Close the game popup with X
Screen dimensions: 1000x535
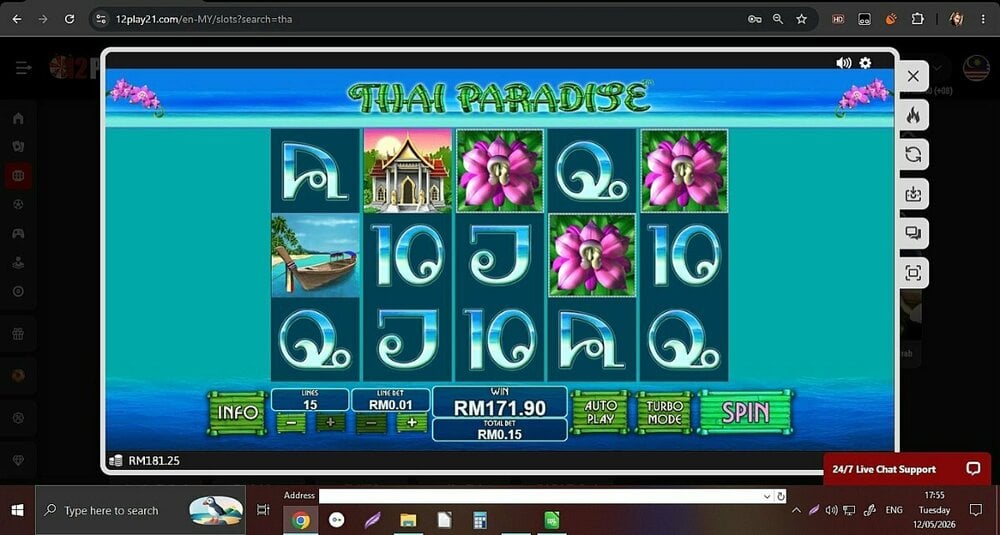913,77
